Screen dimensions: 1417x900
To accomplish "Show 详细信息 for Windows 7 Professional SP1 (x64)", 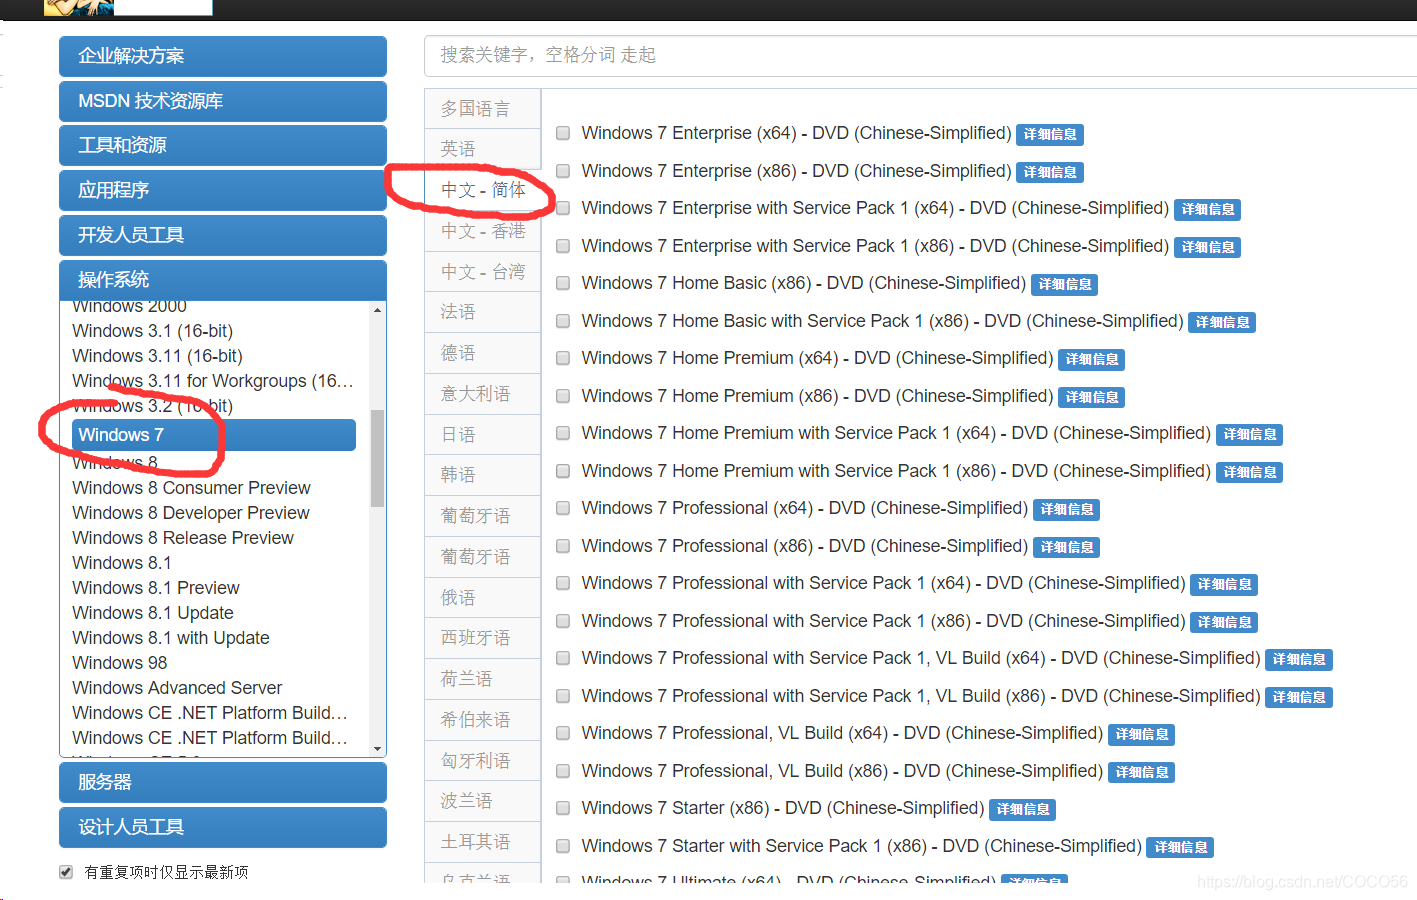I will (1224, 584).
